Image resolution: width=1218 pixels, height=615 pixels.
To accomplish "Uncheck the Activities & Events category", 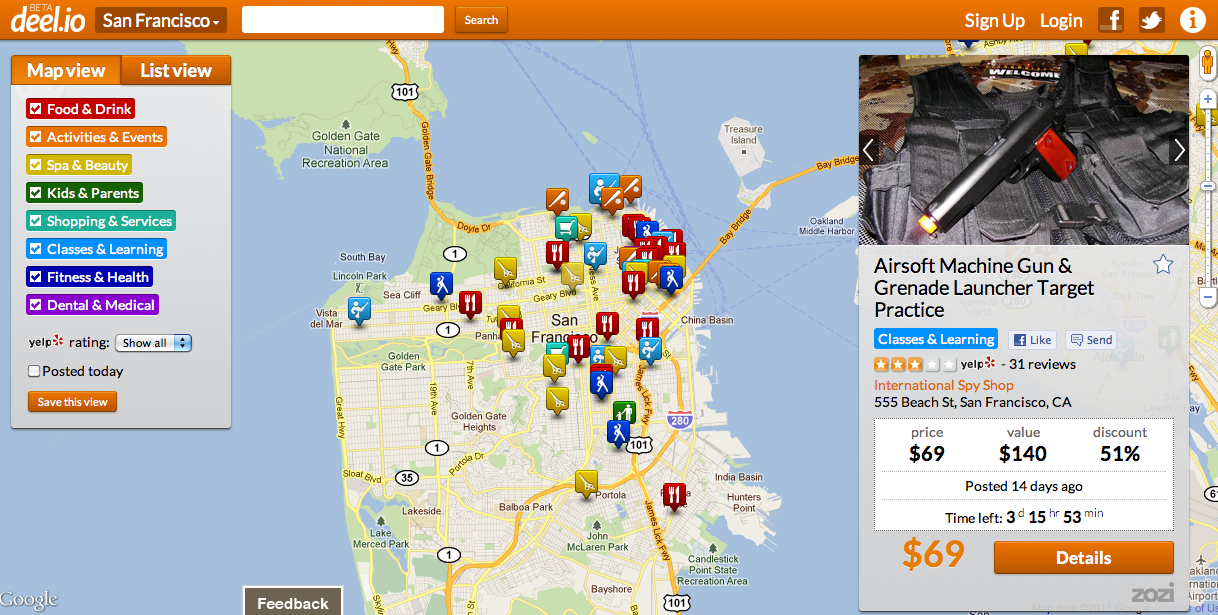I will click(x=96, y=137).
